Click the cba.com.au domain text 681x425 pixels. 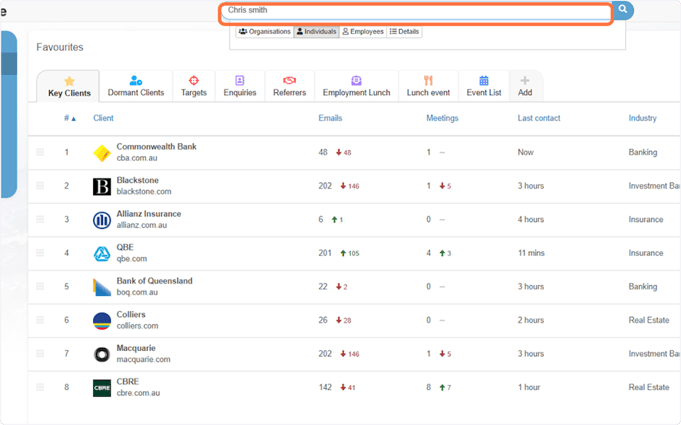point(137,158)
